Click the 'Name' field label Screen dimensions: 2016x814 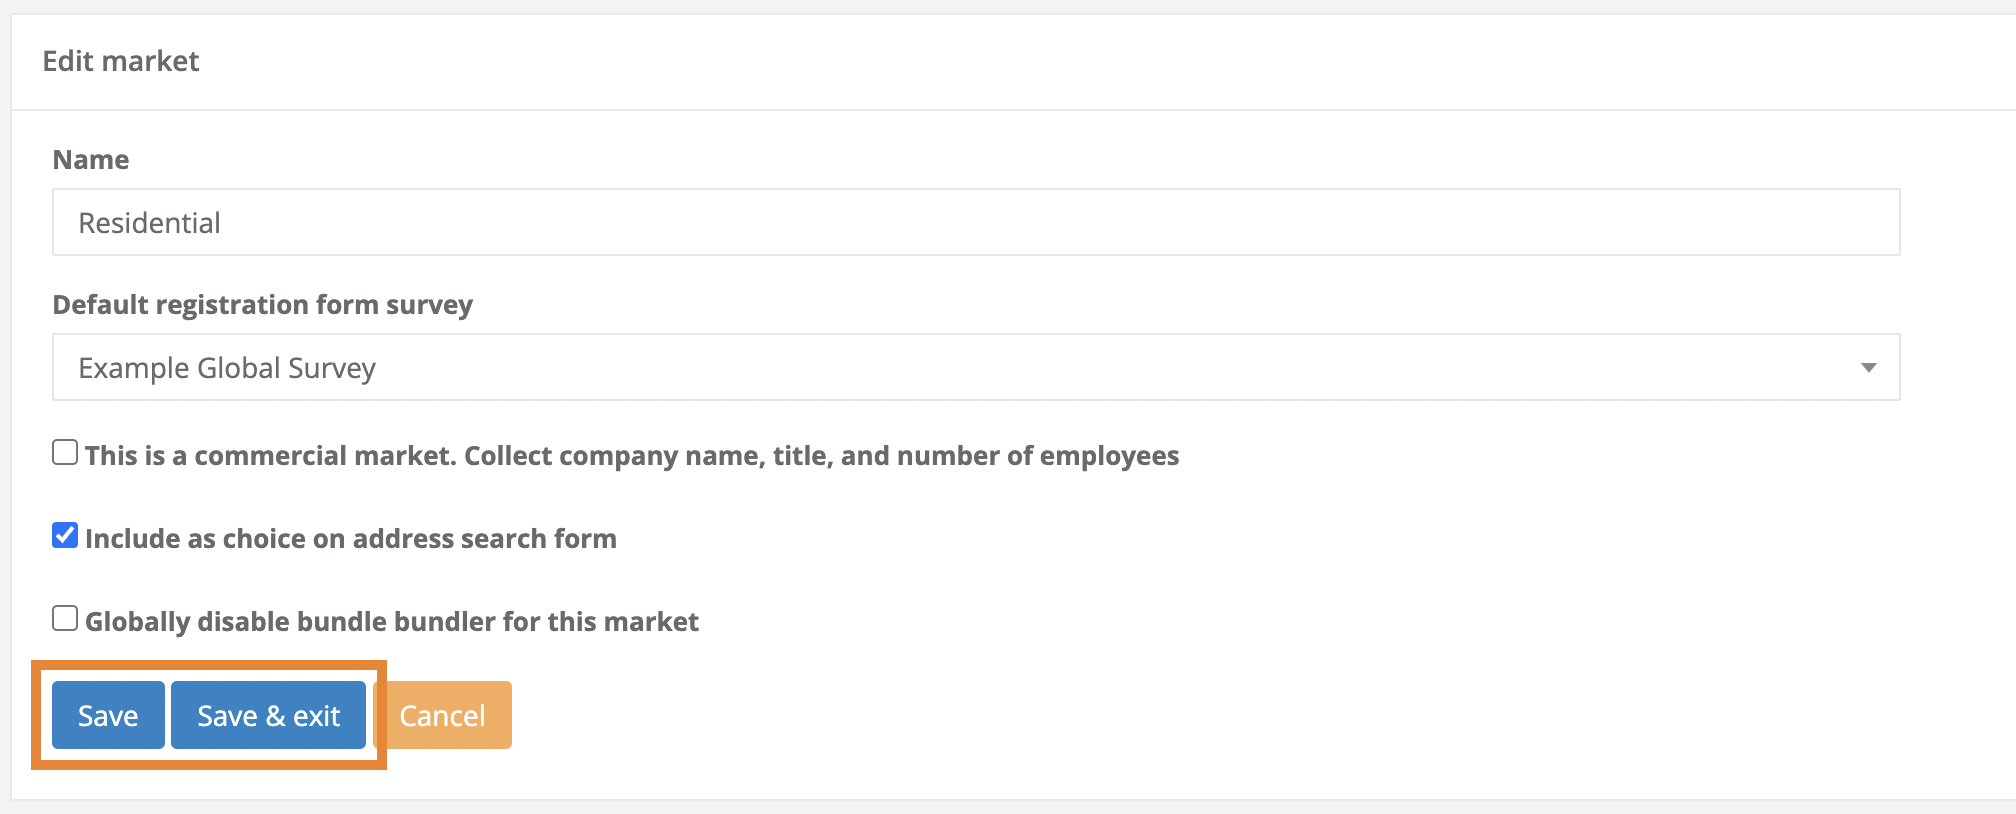(90, 159)
